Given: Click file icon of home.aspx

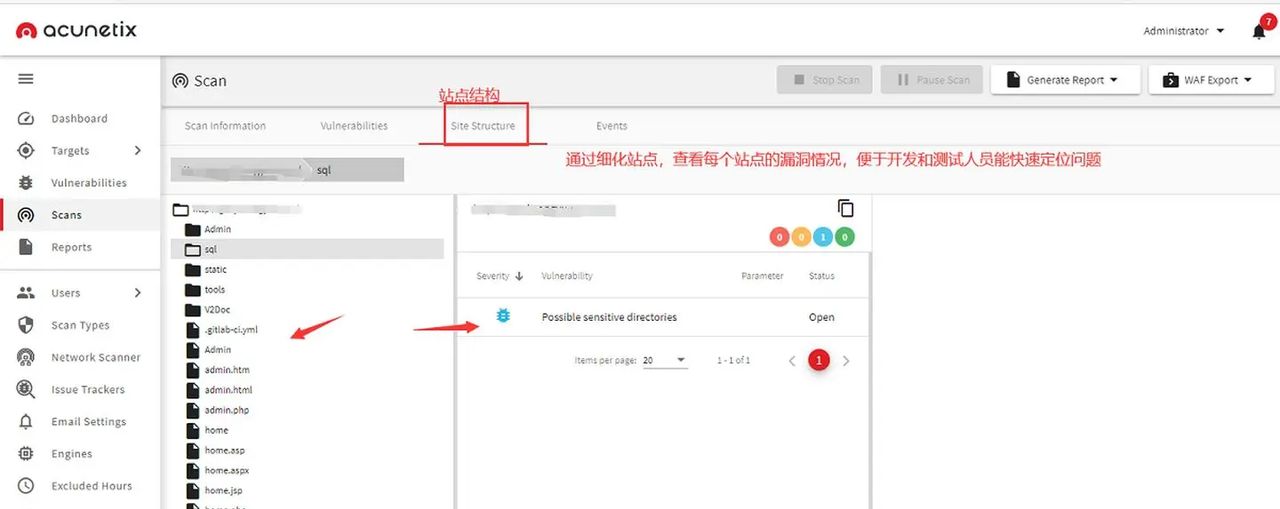Looking at the screenshot, I should click(x=193, y=470).
